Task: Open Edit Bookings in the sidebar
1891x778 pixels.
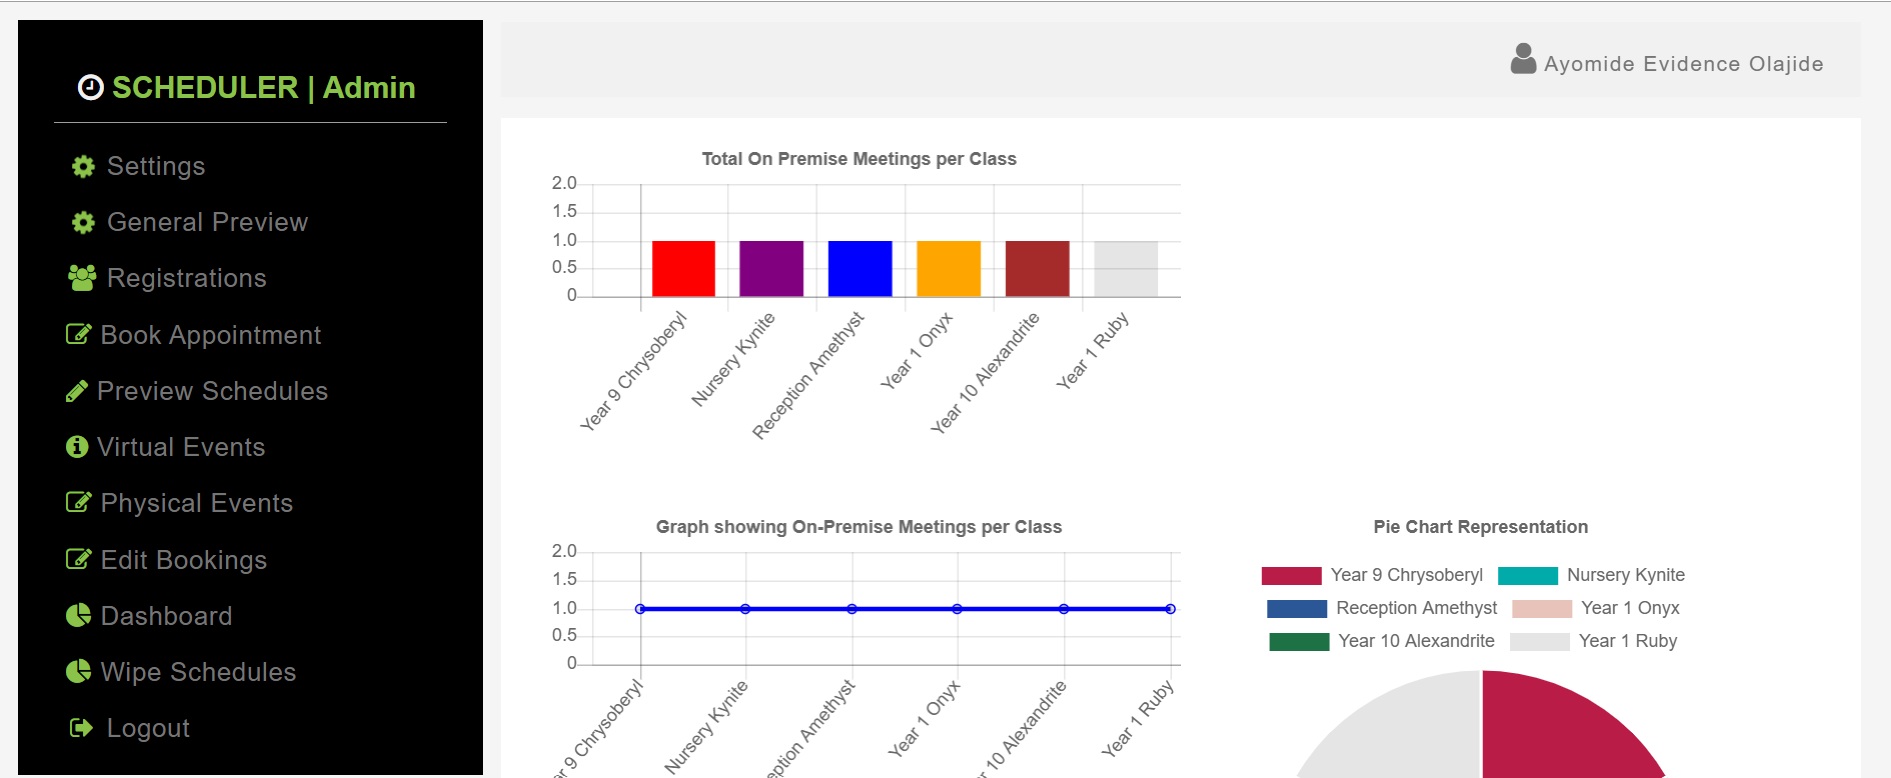Action: pos(167,560)
